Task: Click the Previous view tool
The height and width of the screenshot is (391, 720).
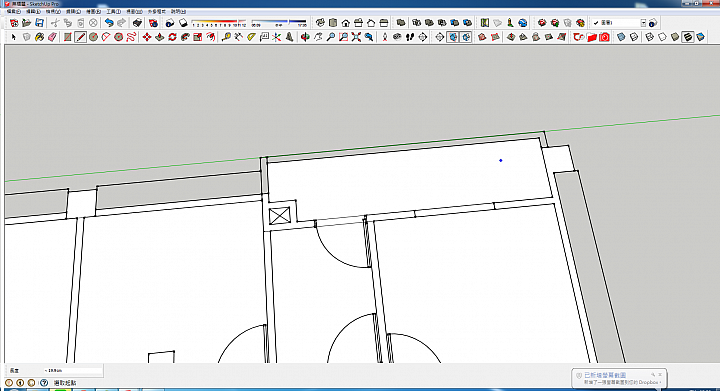Action: pyautogui.click(x=369, y=37)
